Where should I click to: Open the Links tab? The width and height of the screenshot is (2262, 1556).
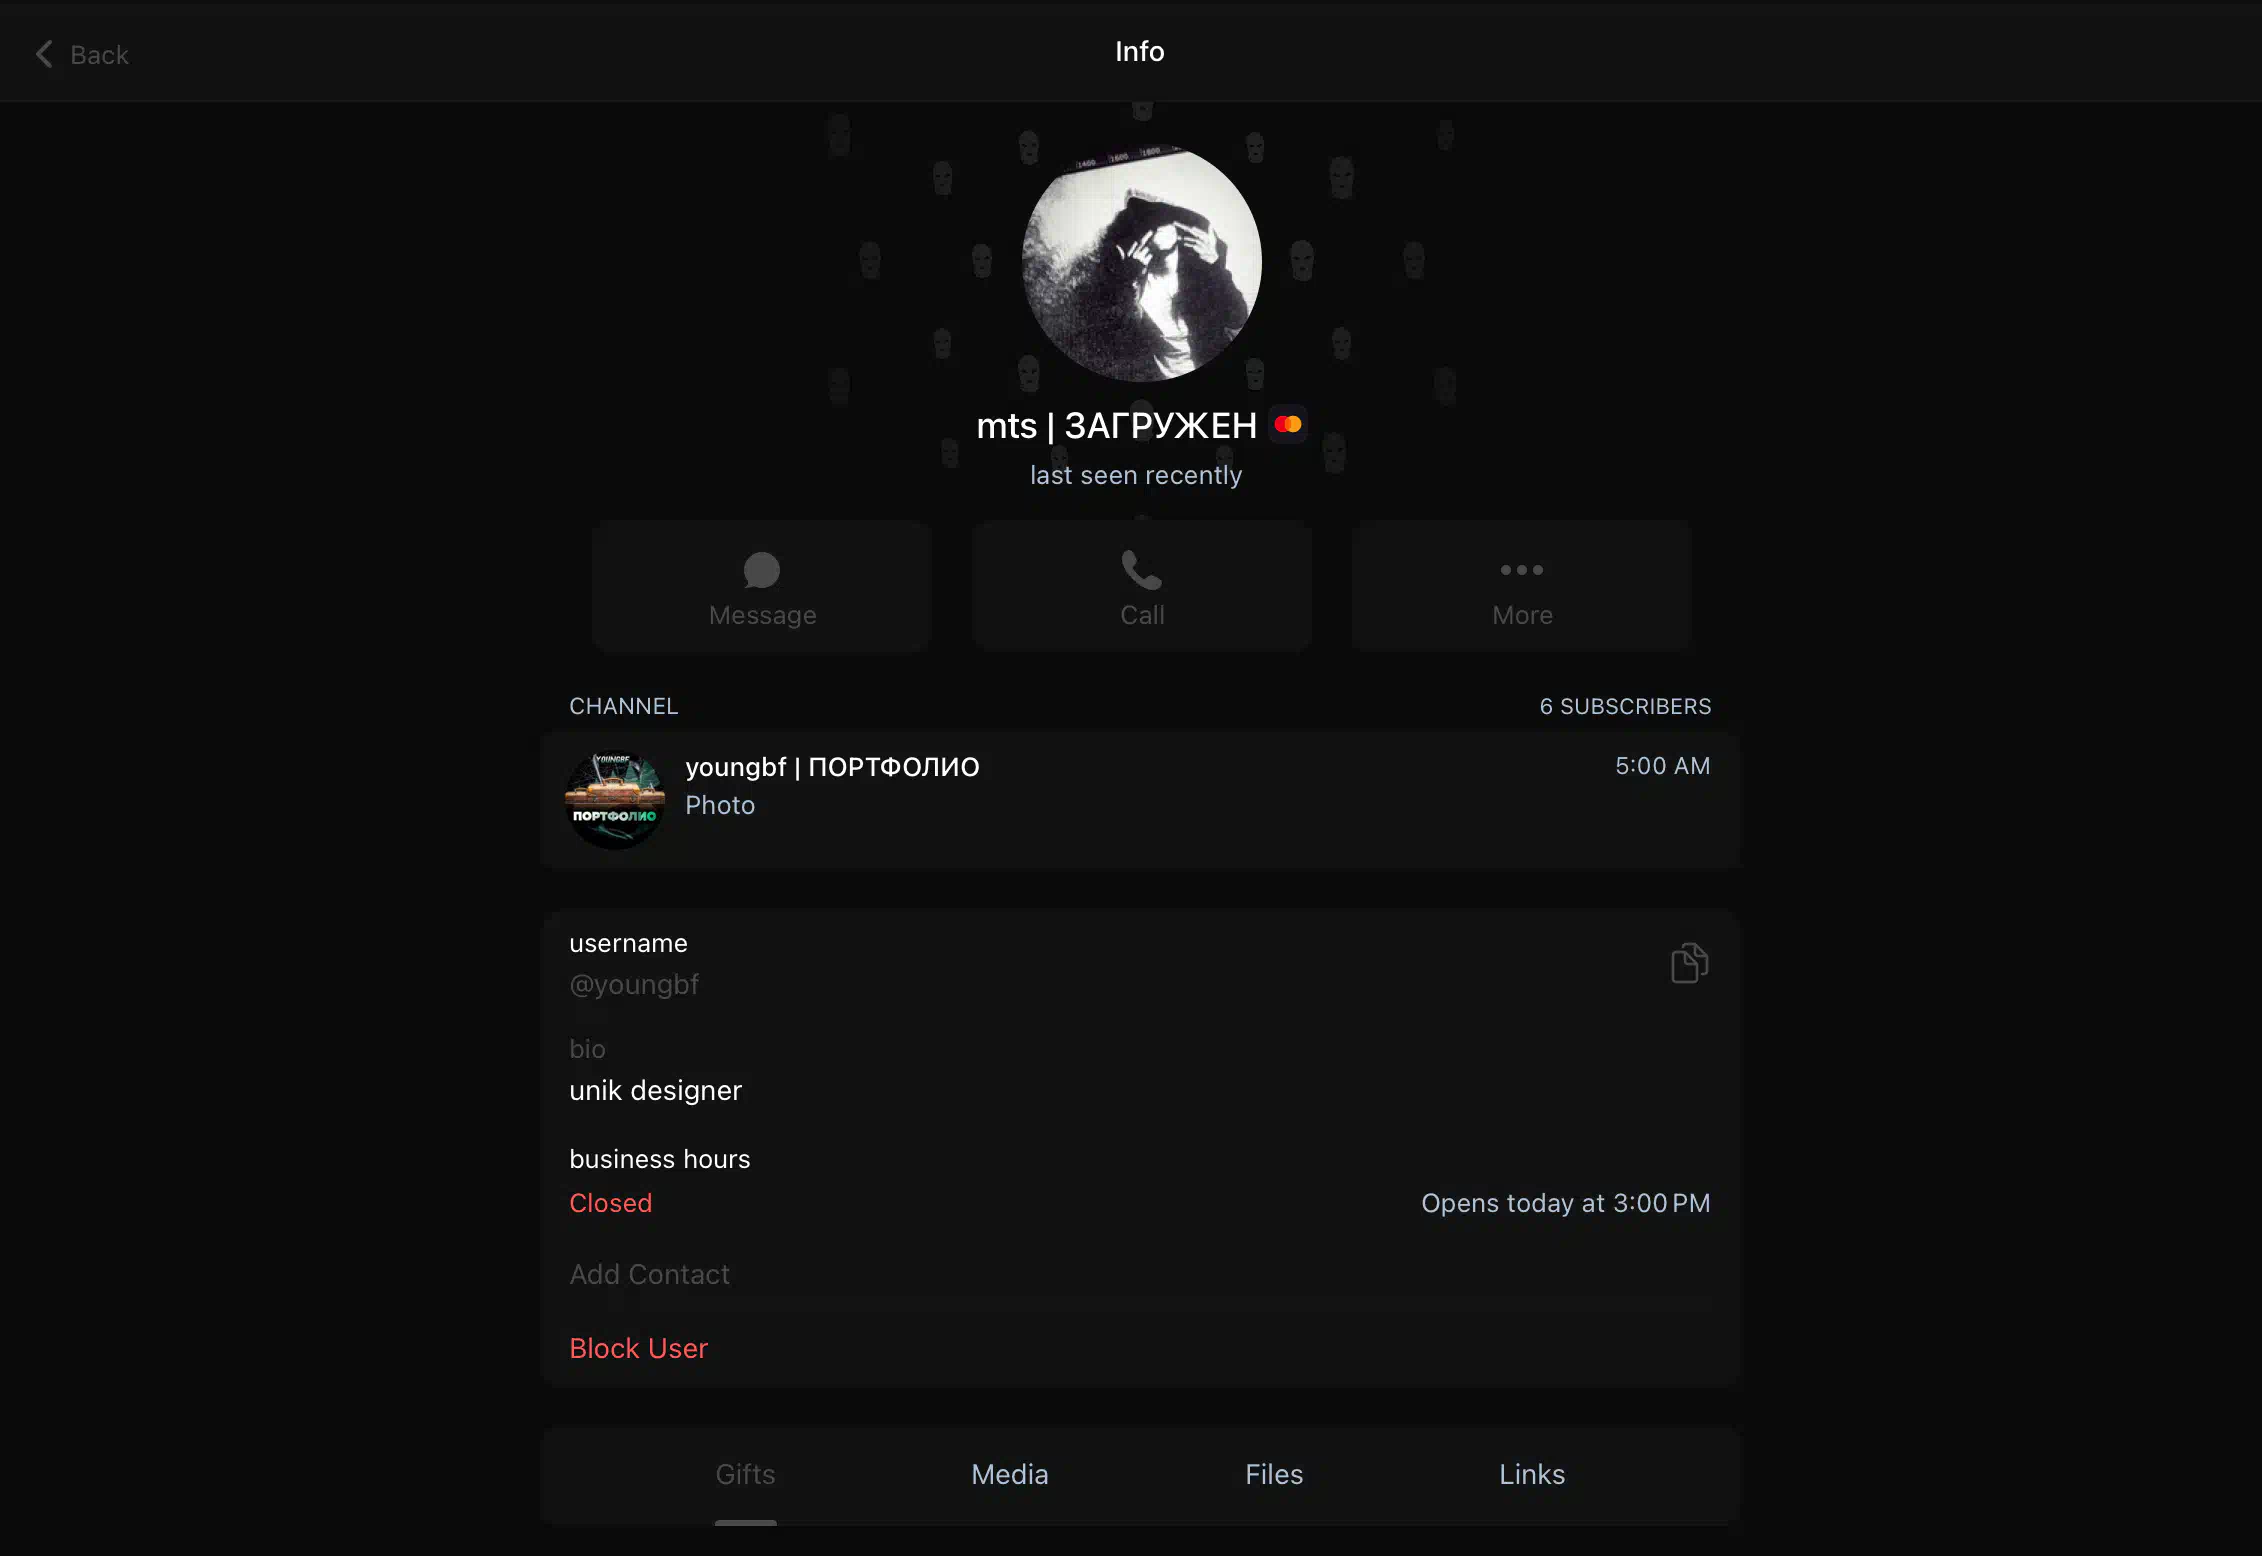(x=1532, y=1474)
